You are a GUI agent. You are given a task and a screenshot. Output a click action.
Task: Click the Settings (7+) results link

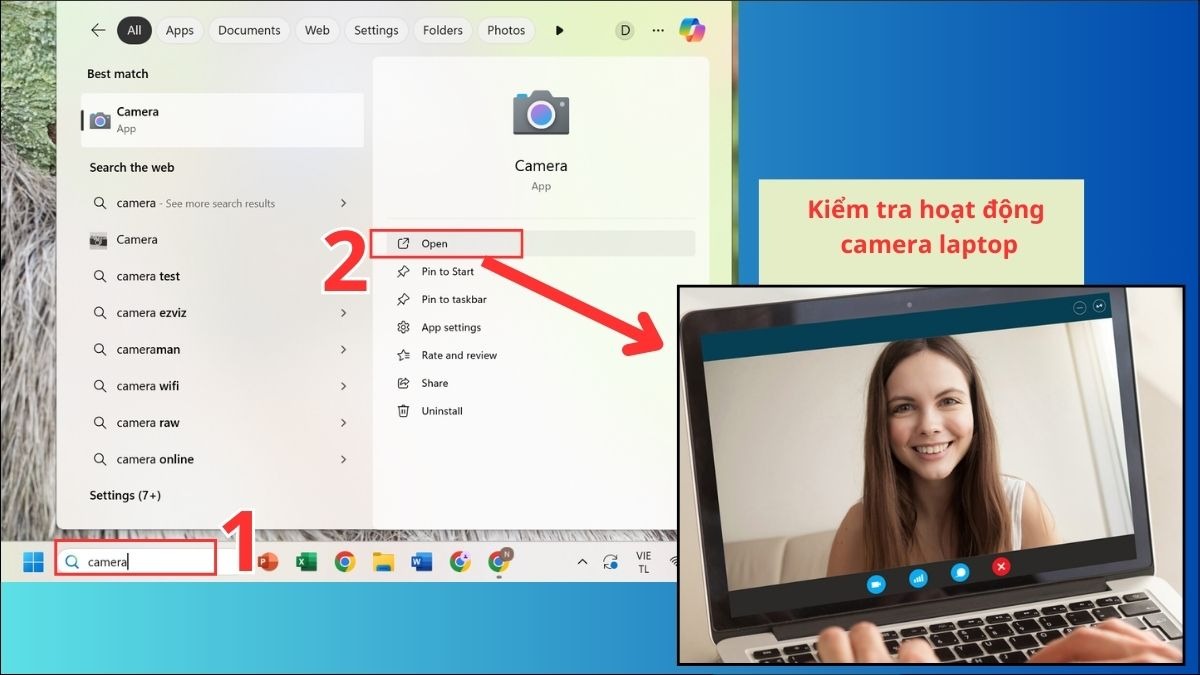click(126, 494)
